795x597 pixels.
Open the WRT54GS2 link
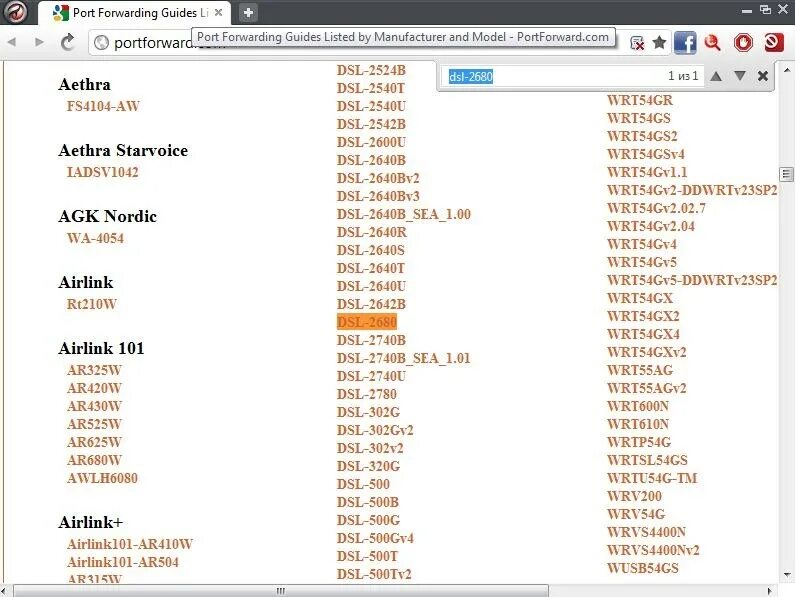(x=642, y=136)
